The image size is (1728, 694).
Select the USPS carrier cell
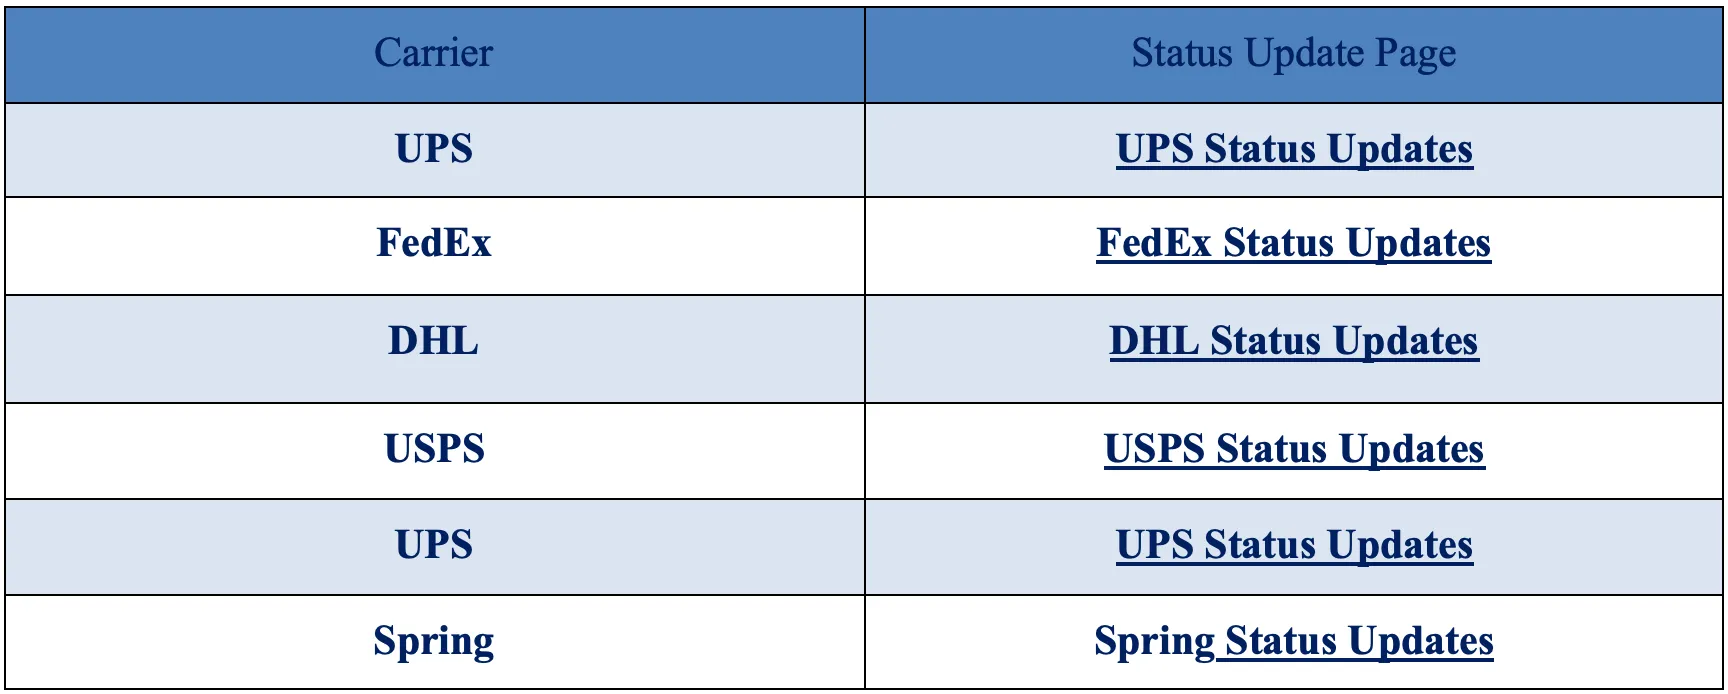click(434, 451)
